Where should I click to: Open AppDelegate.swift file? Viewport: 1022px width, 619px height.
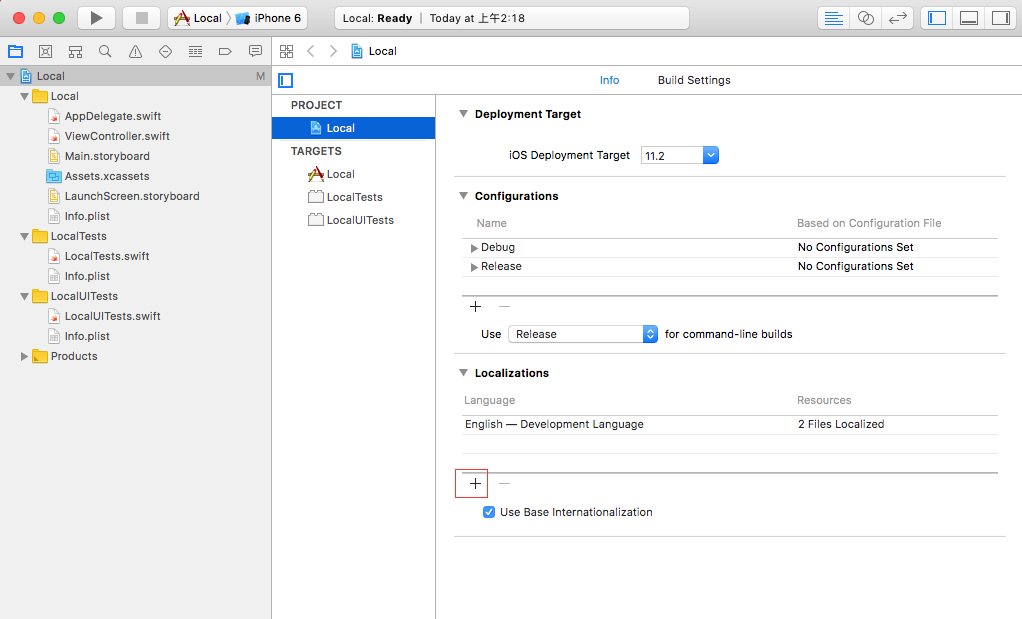click(112, 116)
